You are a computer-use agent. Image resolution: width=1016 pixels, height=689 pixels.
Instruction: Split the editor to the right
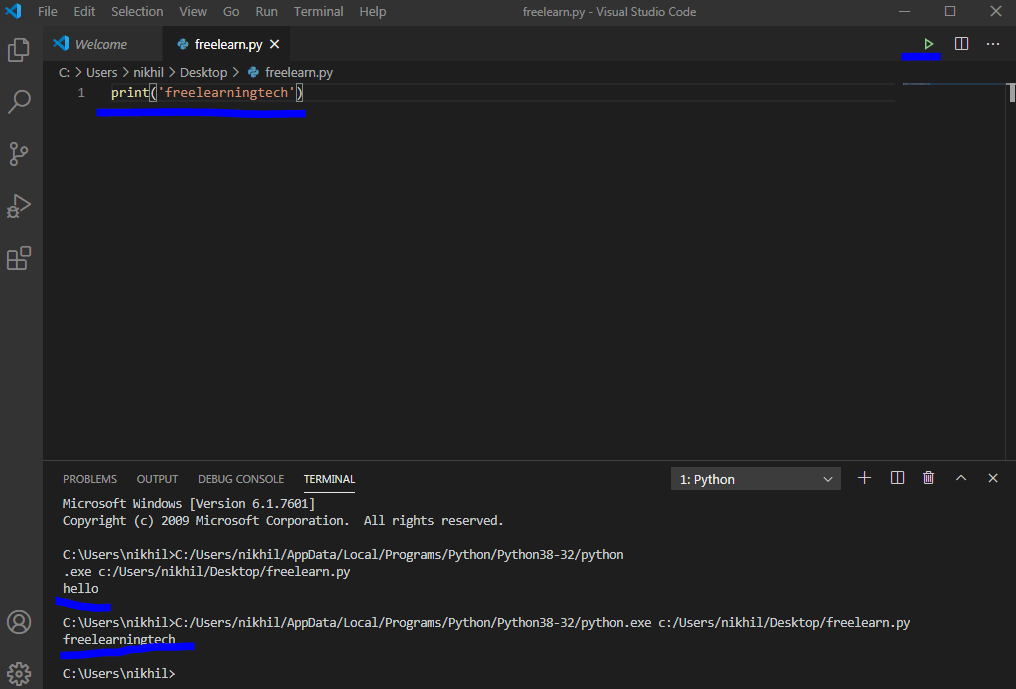pyautogui.click(x=962, y=44)
